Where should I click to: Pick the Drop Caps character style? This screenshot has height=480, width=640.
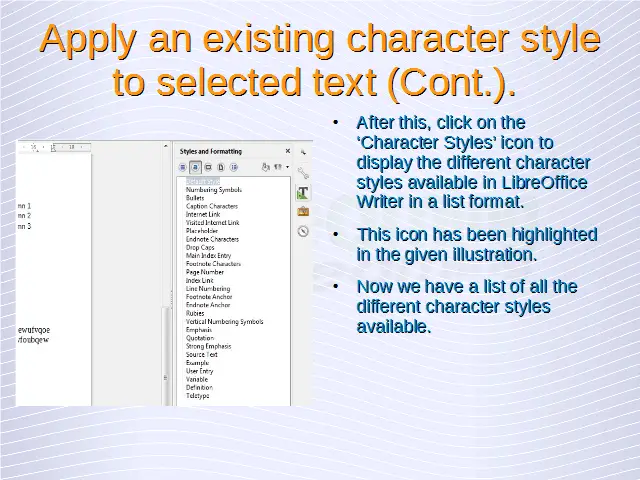[x=200, y=247]
